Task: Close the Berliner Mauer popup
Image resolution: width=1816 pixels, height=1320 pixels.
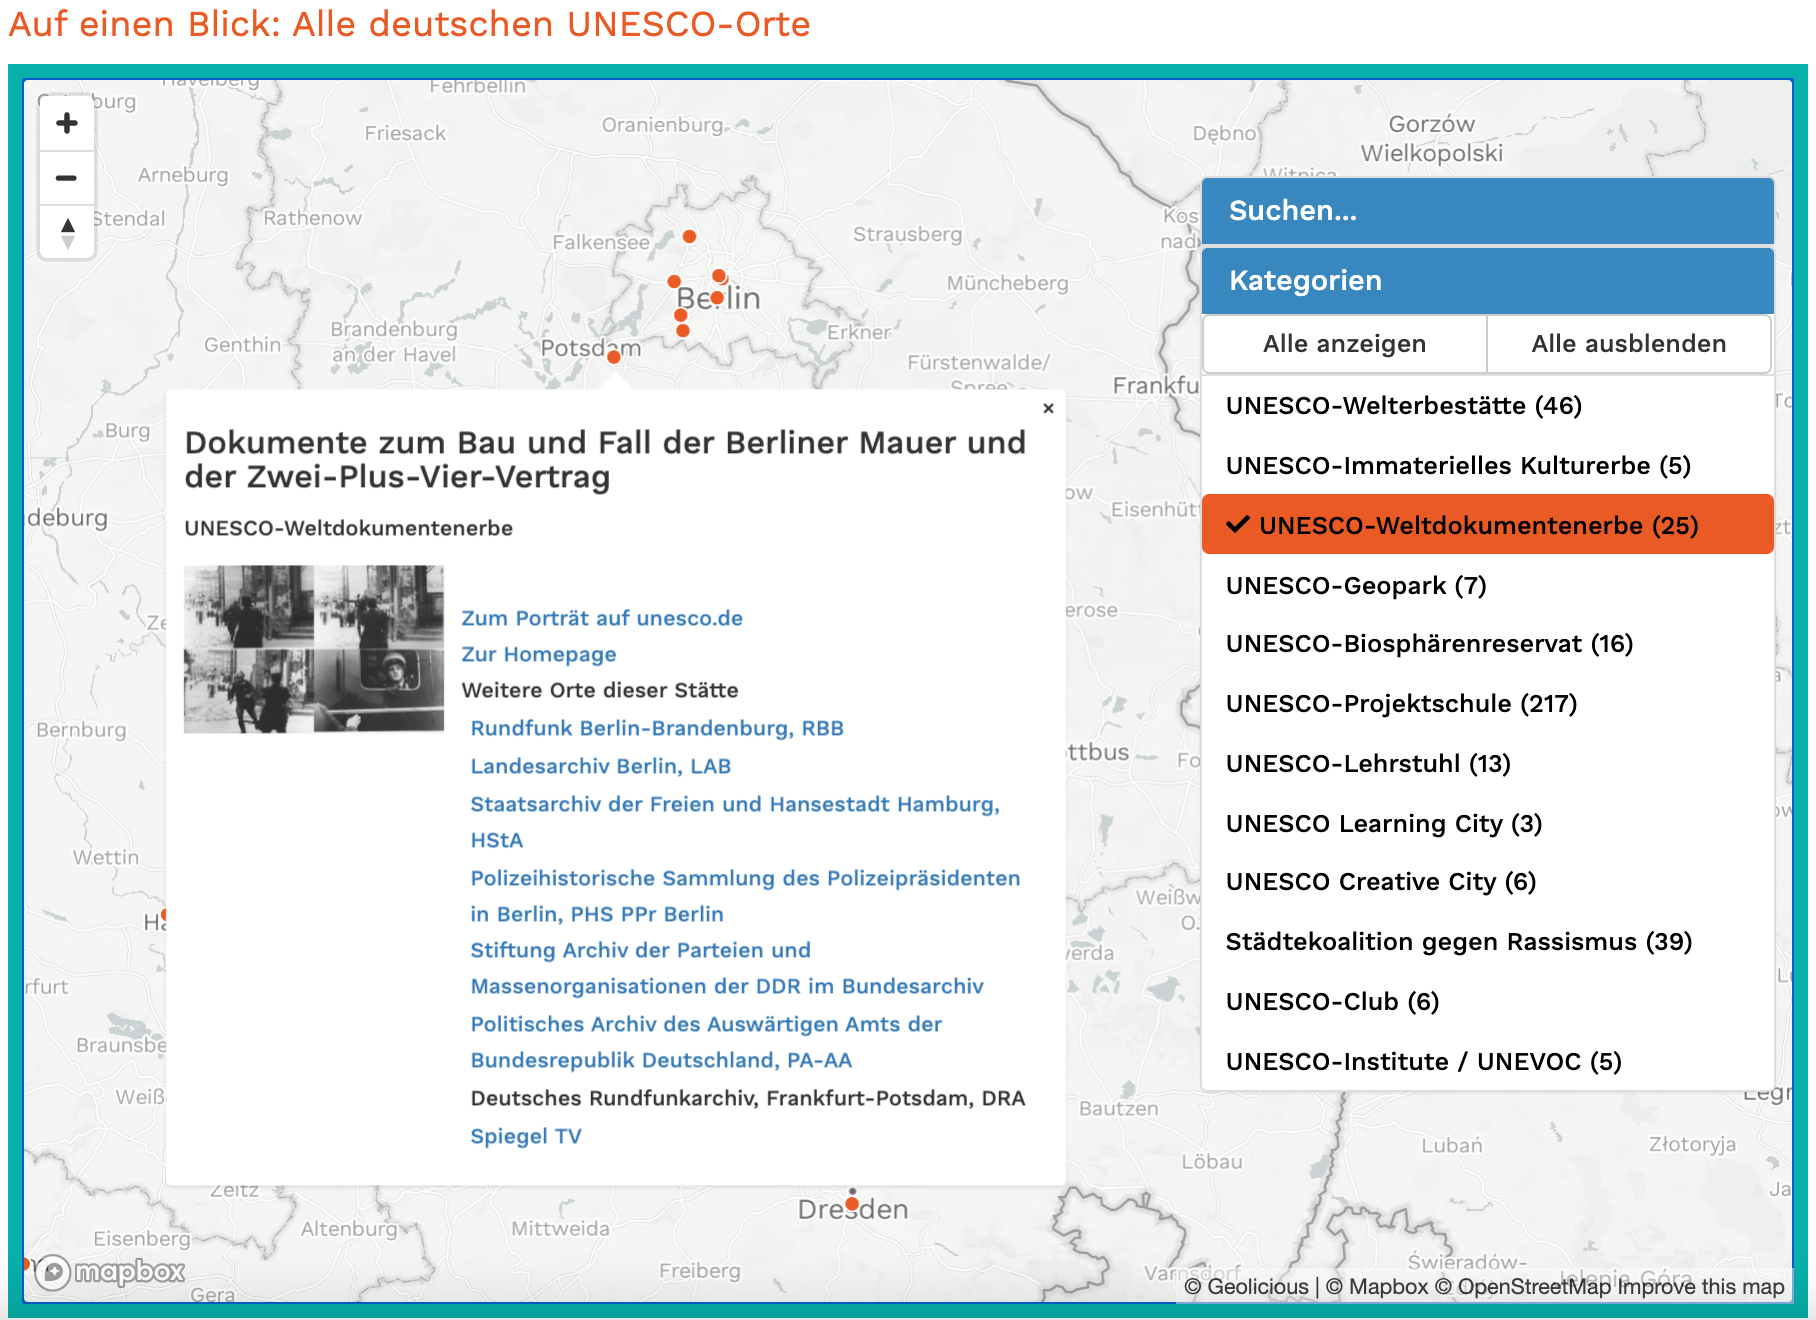Action: pos(1048,408)
